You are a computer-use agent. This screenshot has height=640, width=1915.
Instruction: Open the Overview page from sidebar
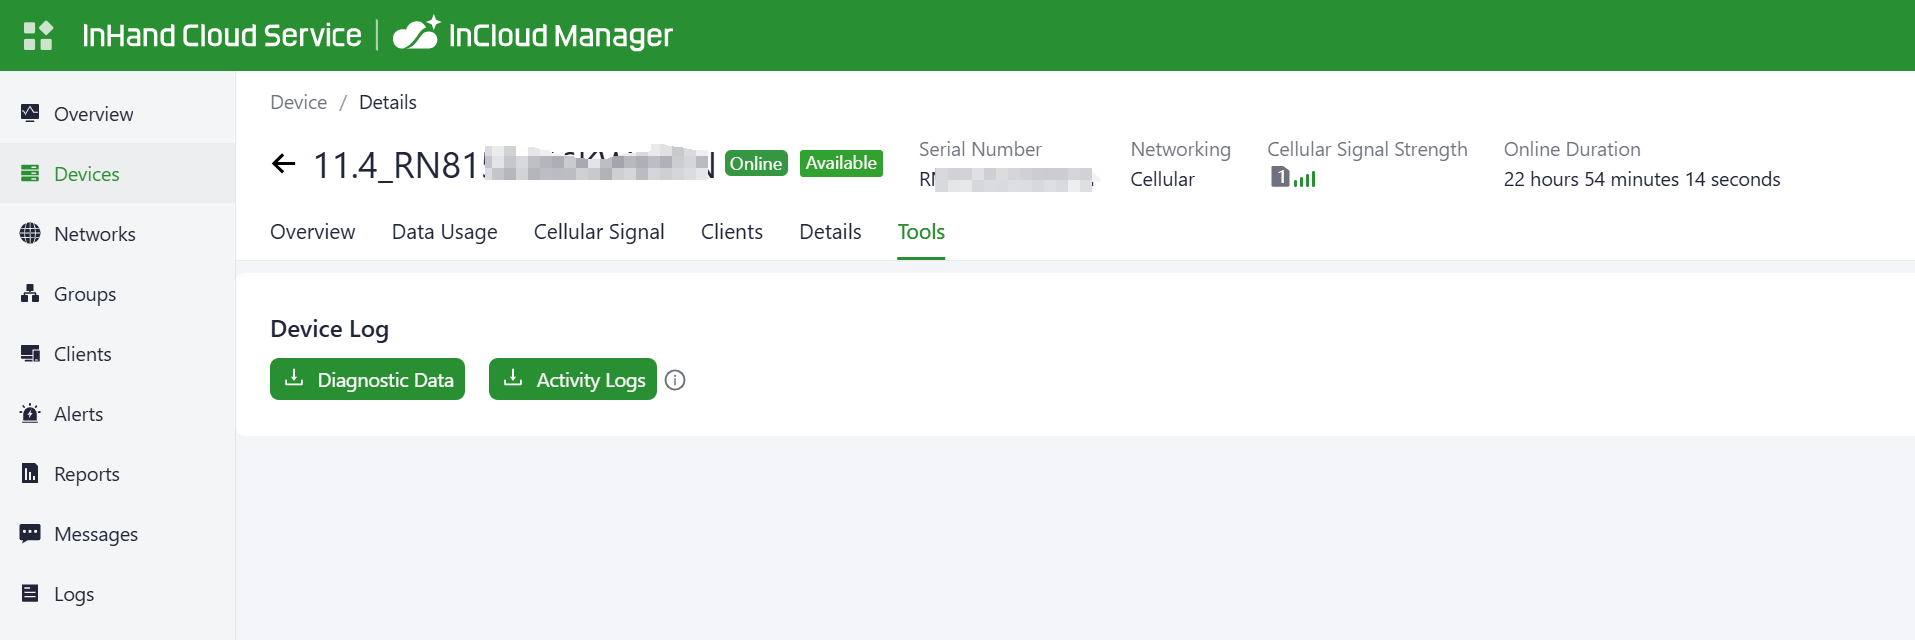[x=93, y=114]
